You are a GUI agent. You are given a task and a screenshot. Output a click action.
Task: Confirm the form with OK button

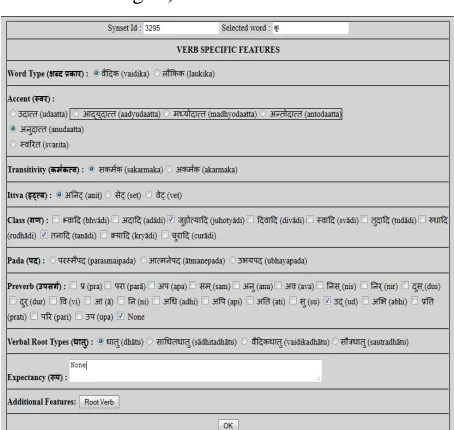pyautogui.click(x=228, y=425)
